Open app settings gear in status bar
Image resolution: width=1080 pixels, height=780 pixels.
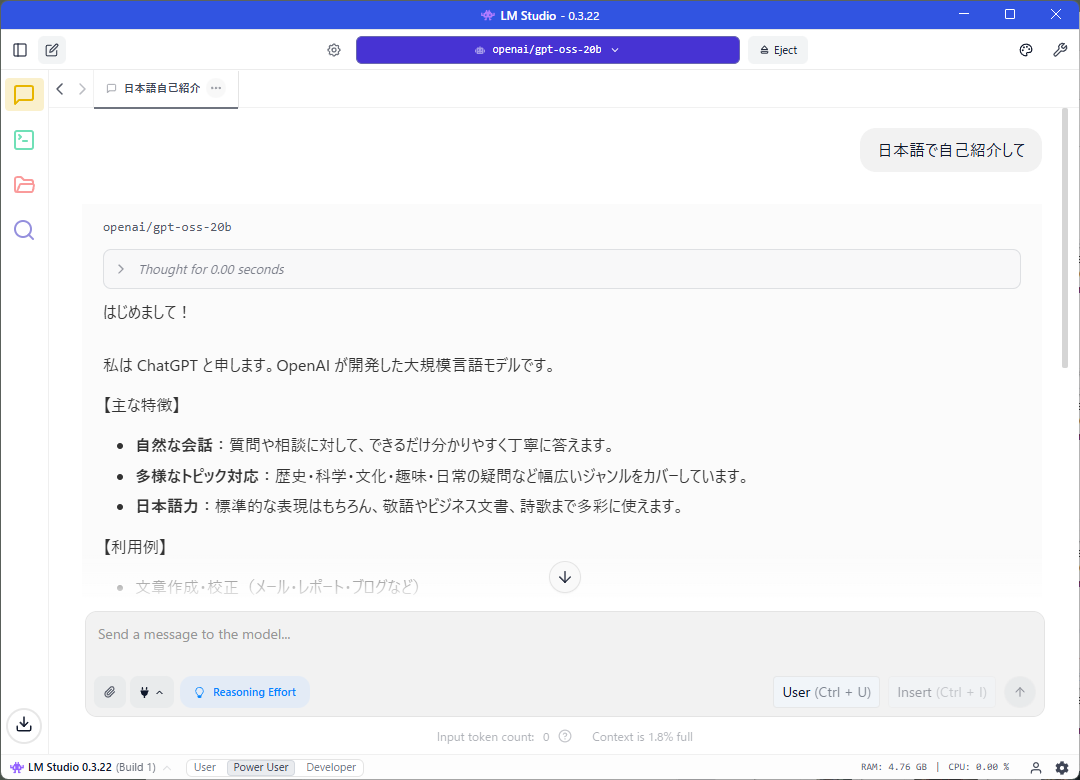pos(1062,767)
